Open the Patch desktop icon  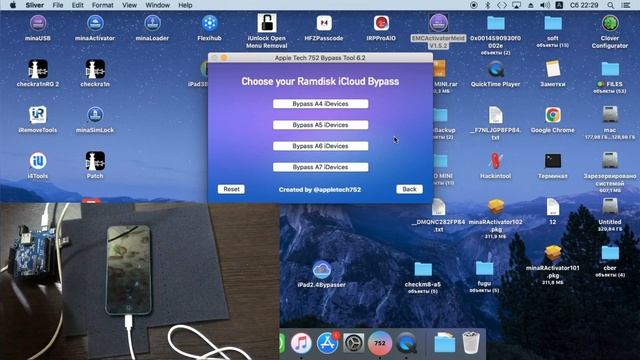coord(95,161)
